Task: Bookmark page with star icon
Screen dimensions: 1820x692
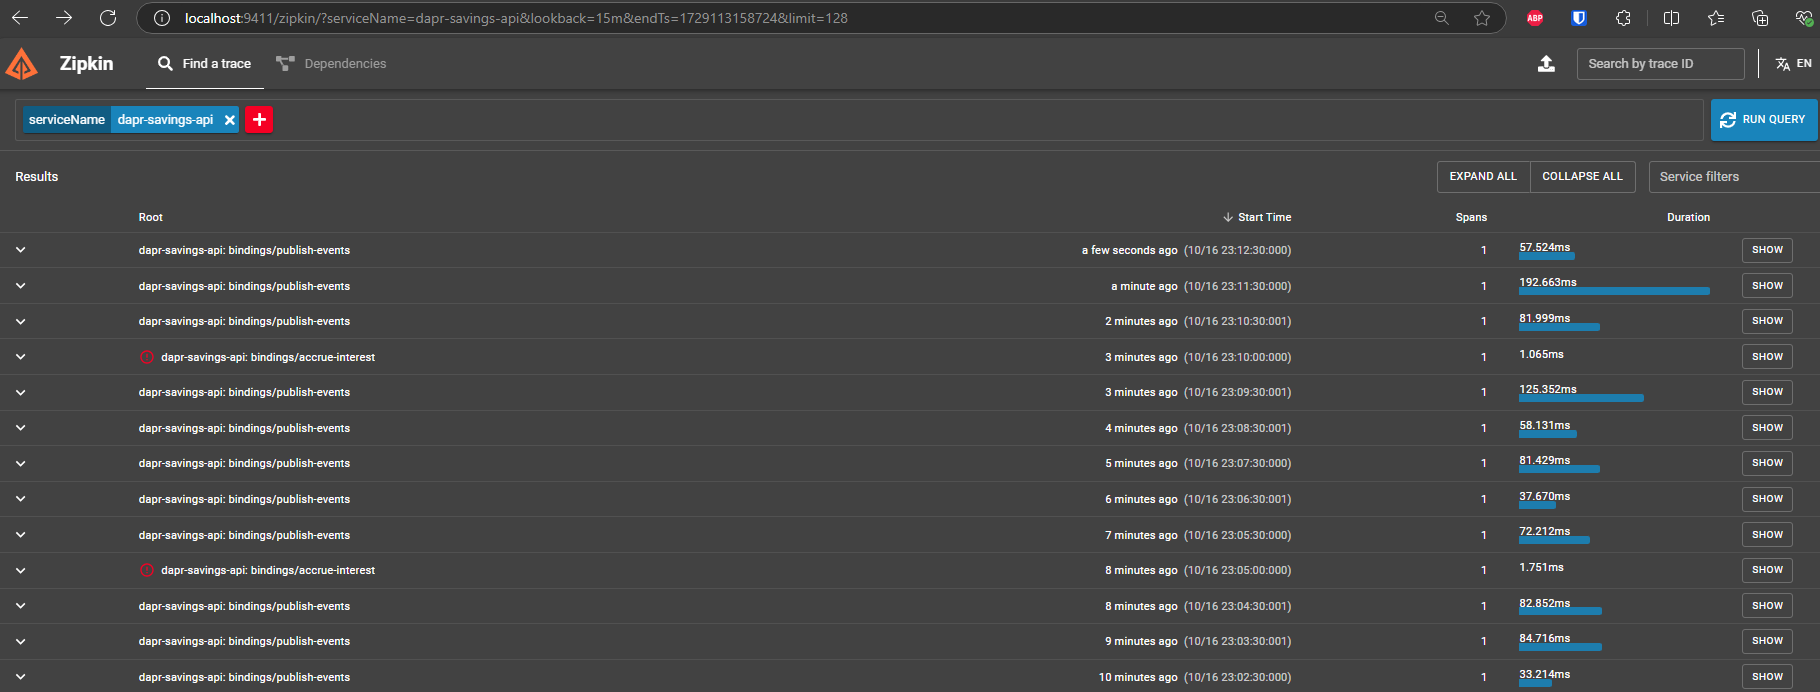Action: pos(1482,18)
